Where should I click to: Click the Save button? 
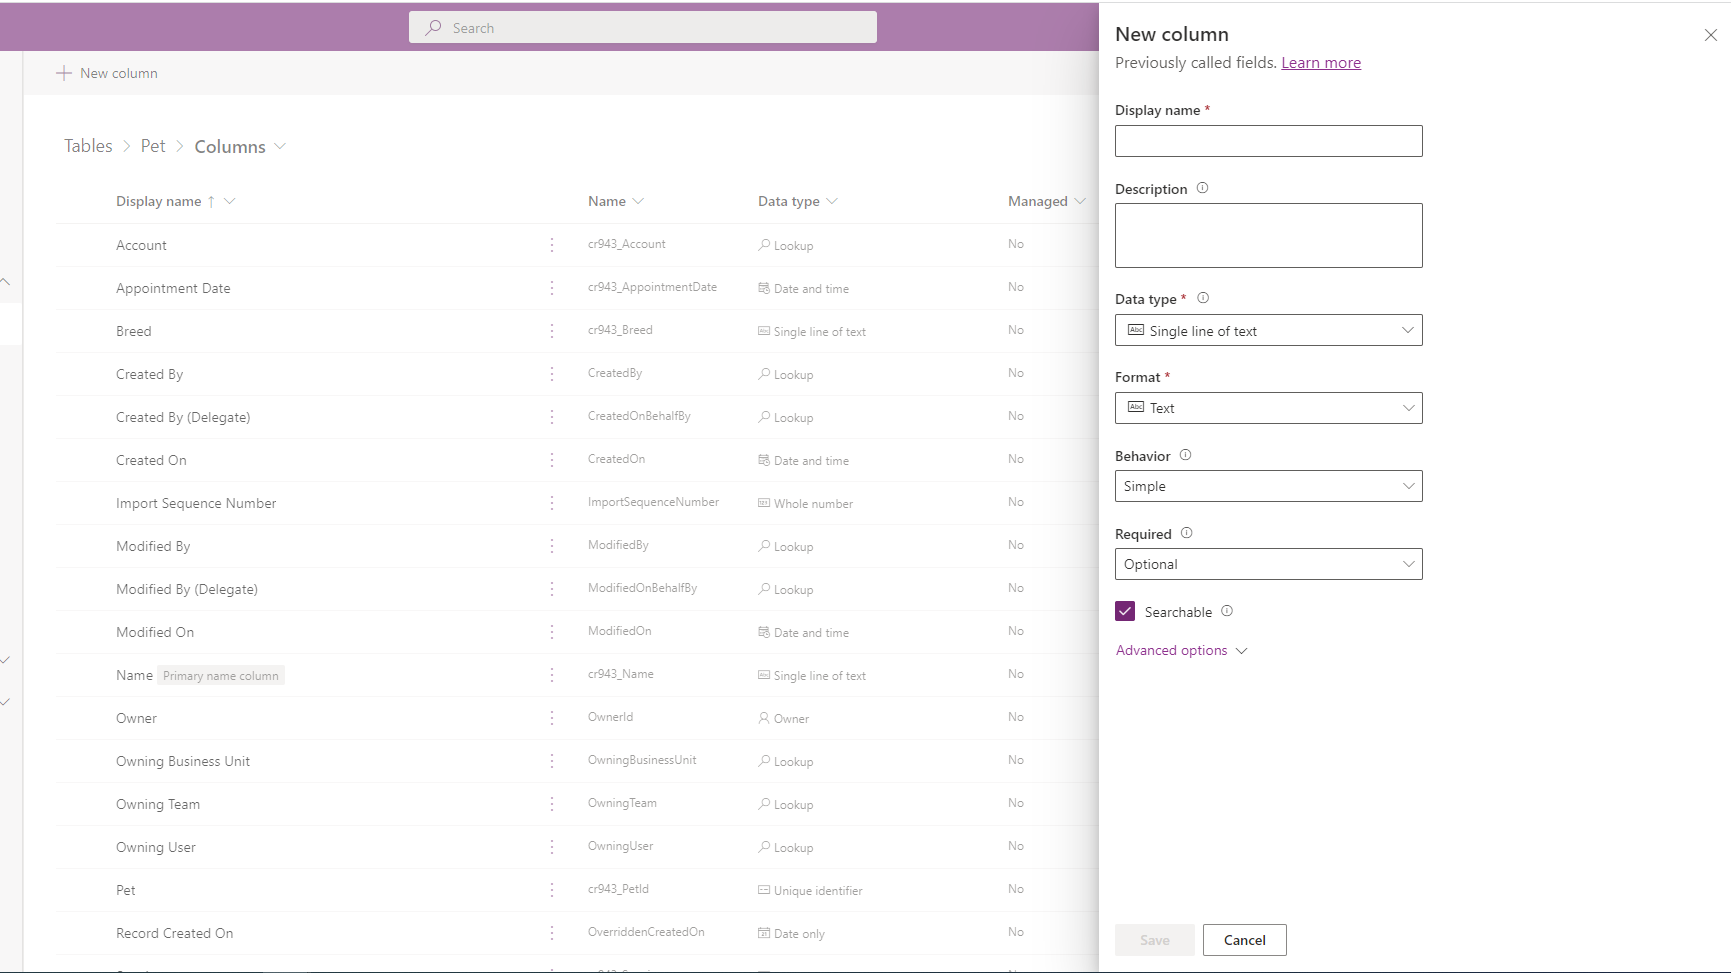click(1155, 940)
